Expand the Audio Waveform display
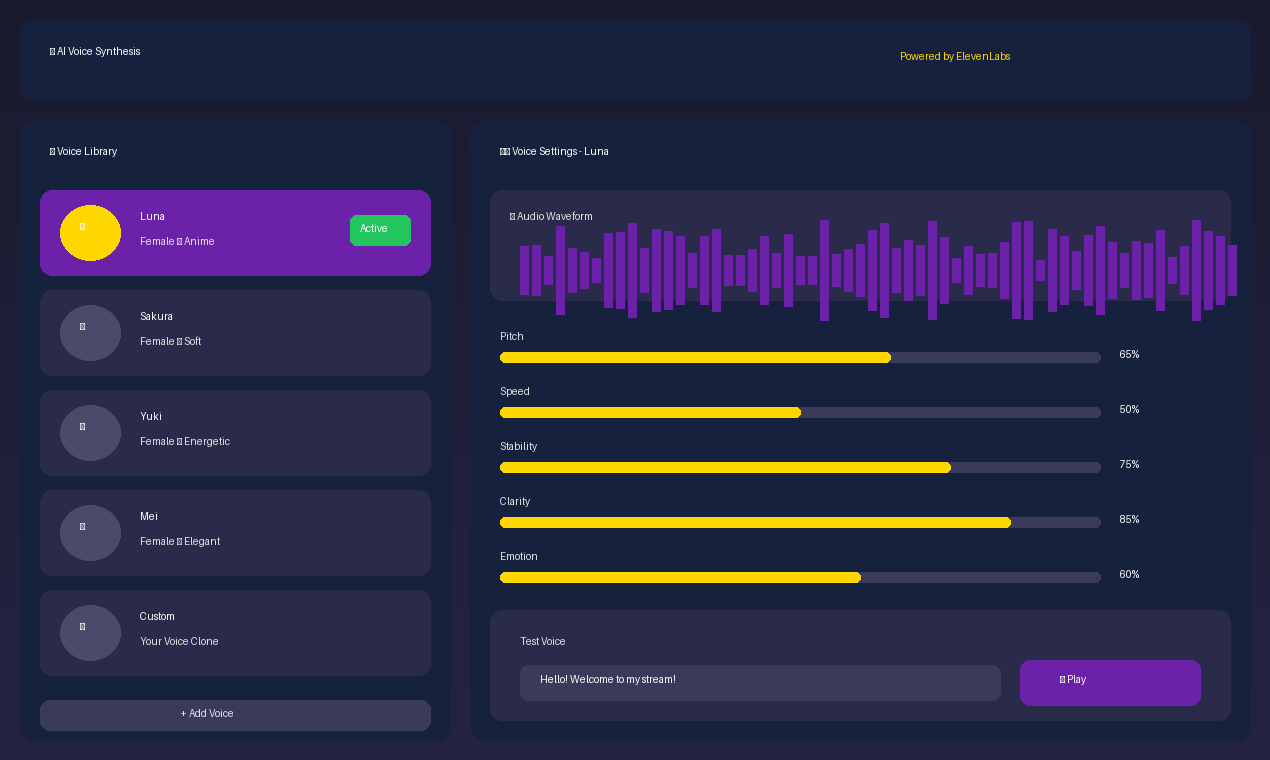1270x760 pixels. point(860,248)
